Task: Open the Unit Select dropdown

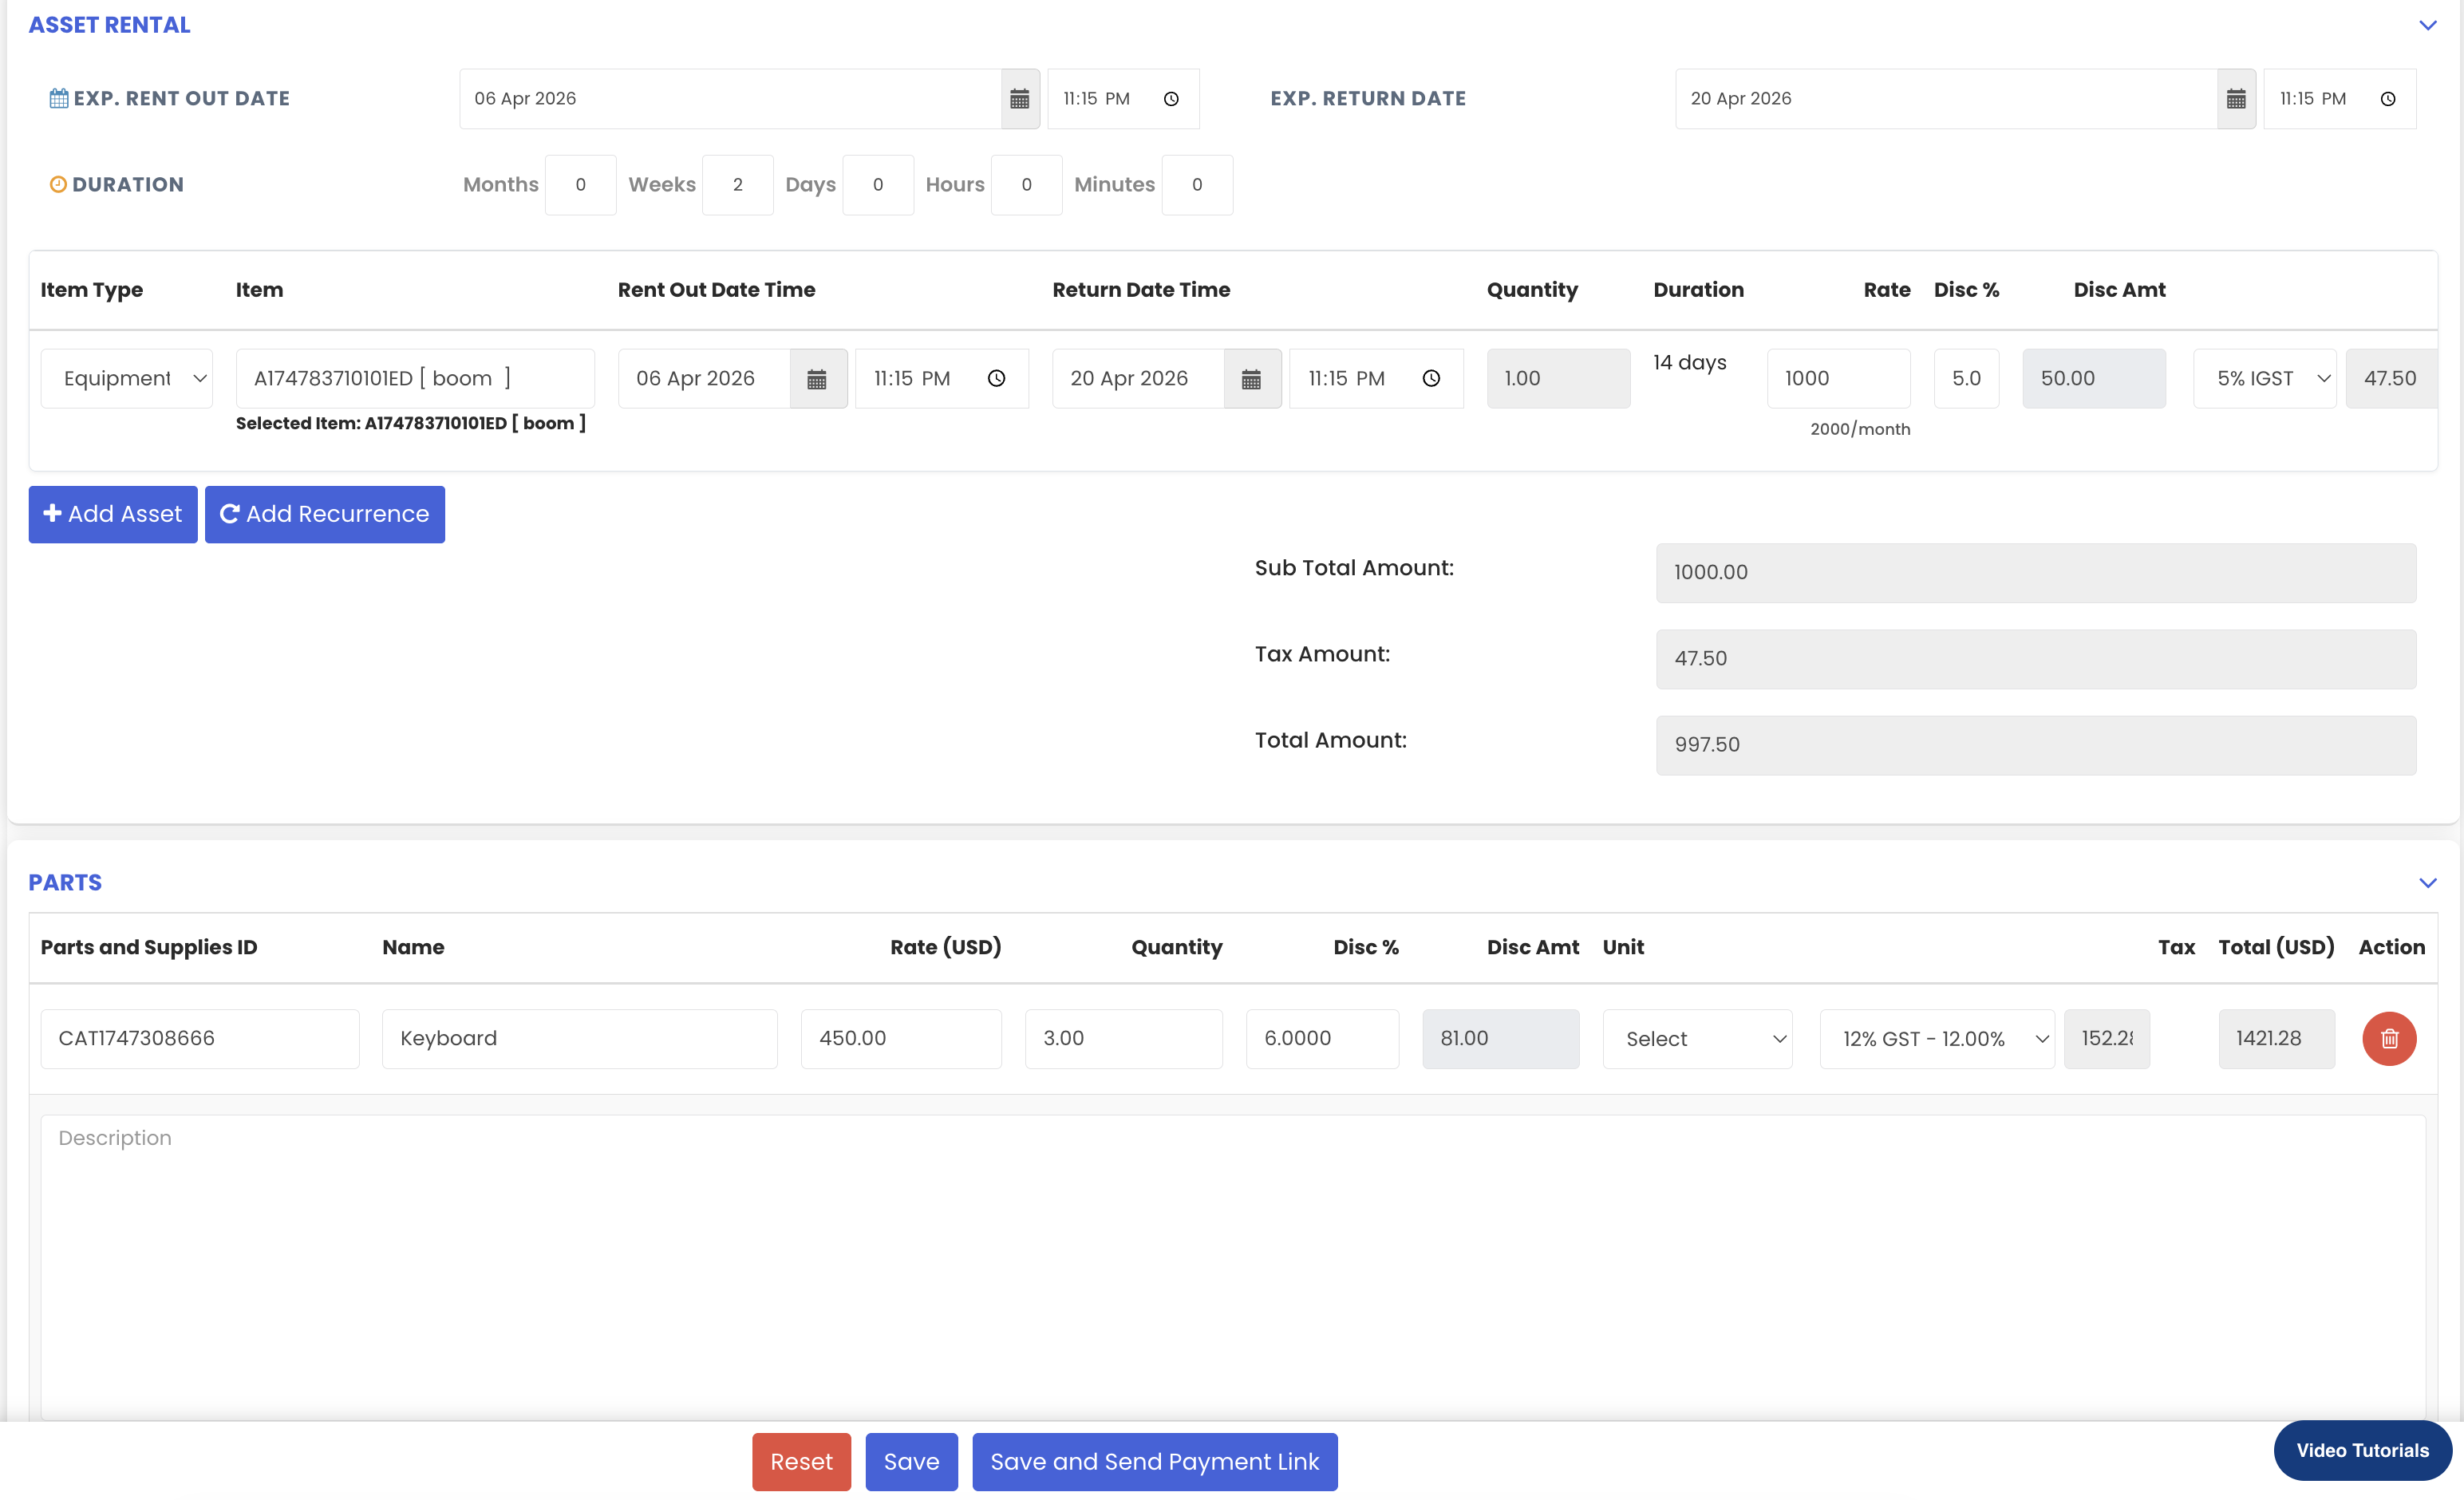Action: coord(1696,1038)
